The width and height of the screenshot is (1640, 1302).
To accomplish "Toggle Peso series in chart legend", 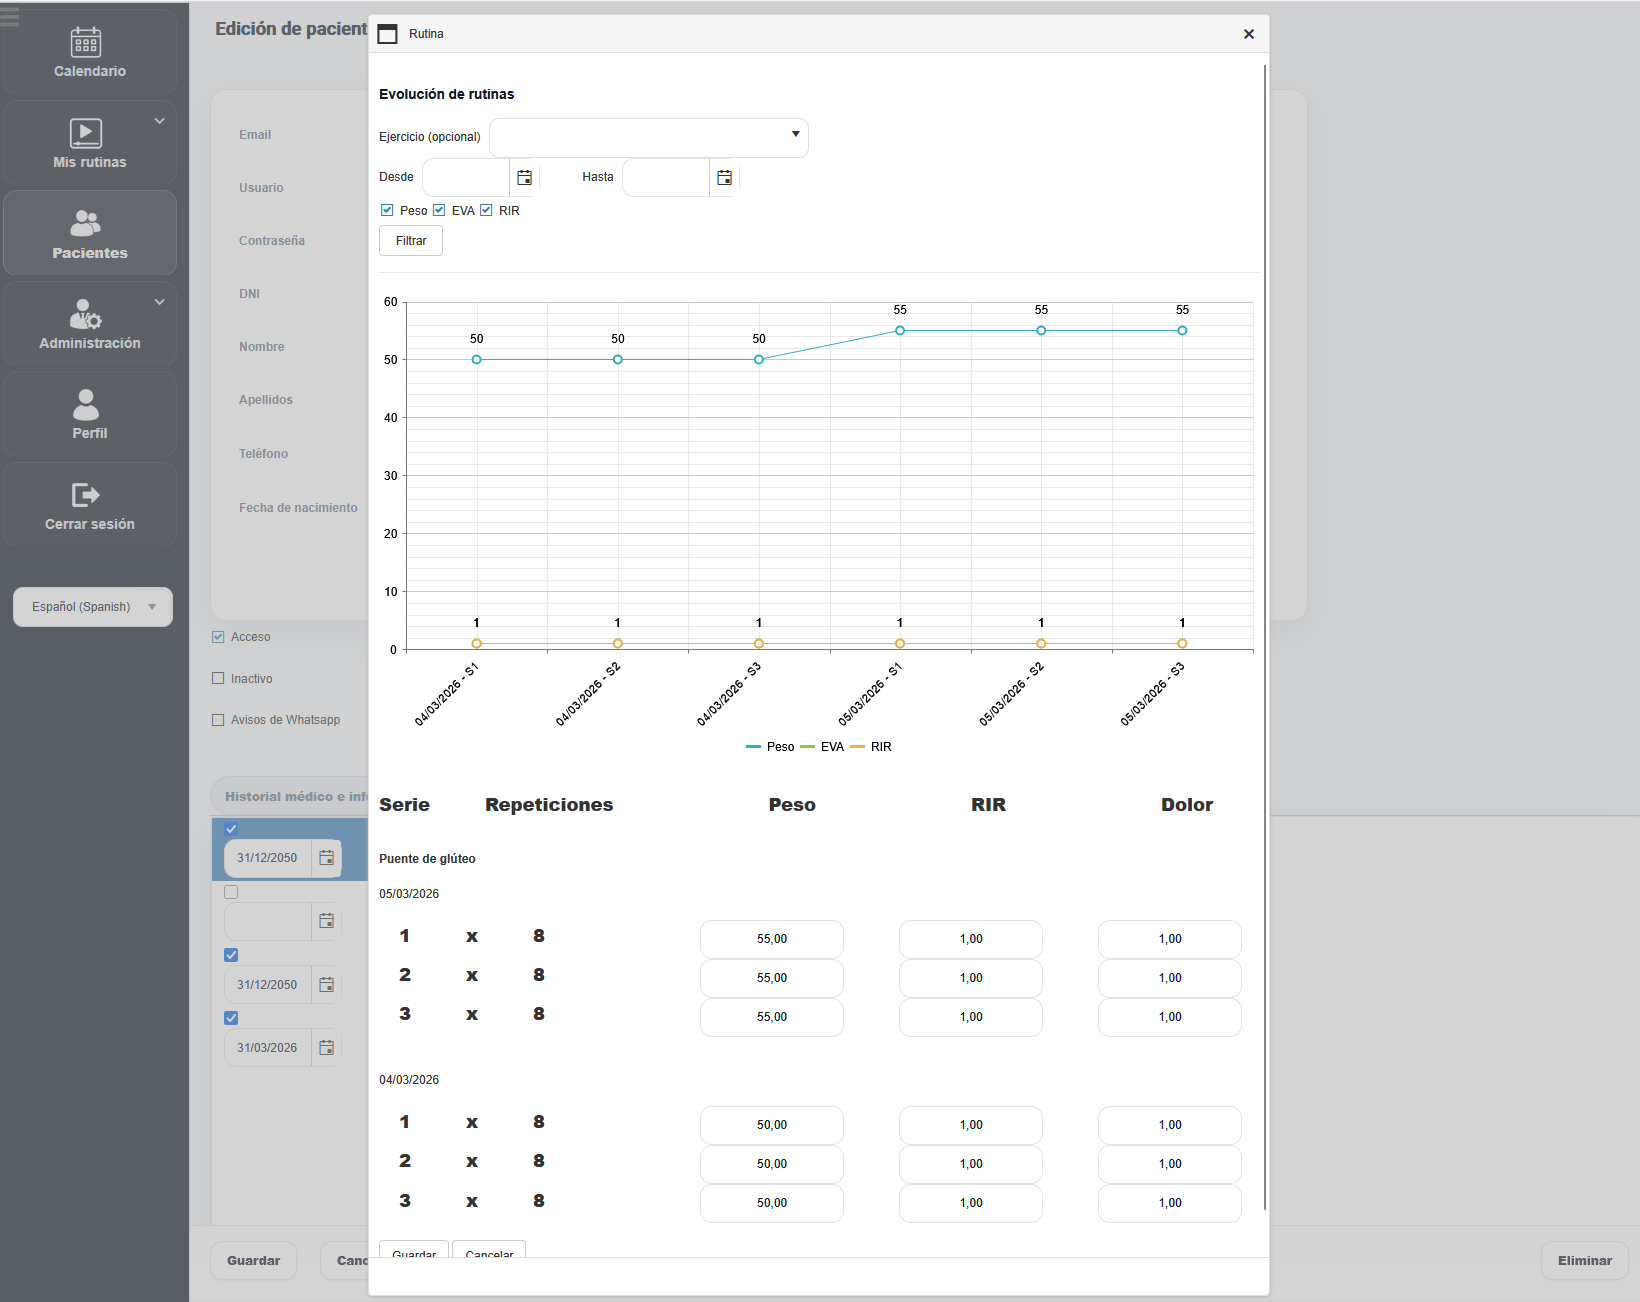I will [x=770, y=747].
